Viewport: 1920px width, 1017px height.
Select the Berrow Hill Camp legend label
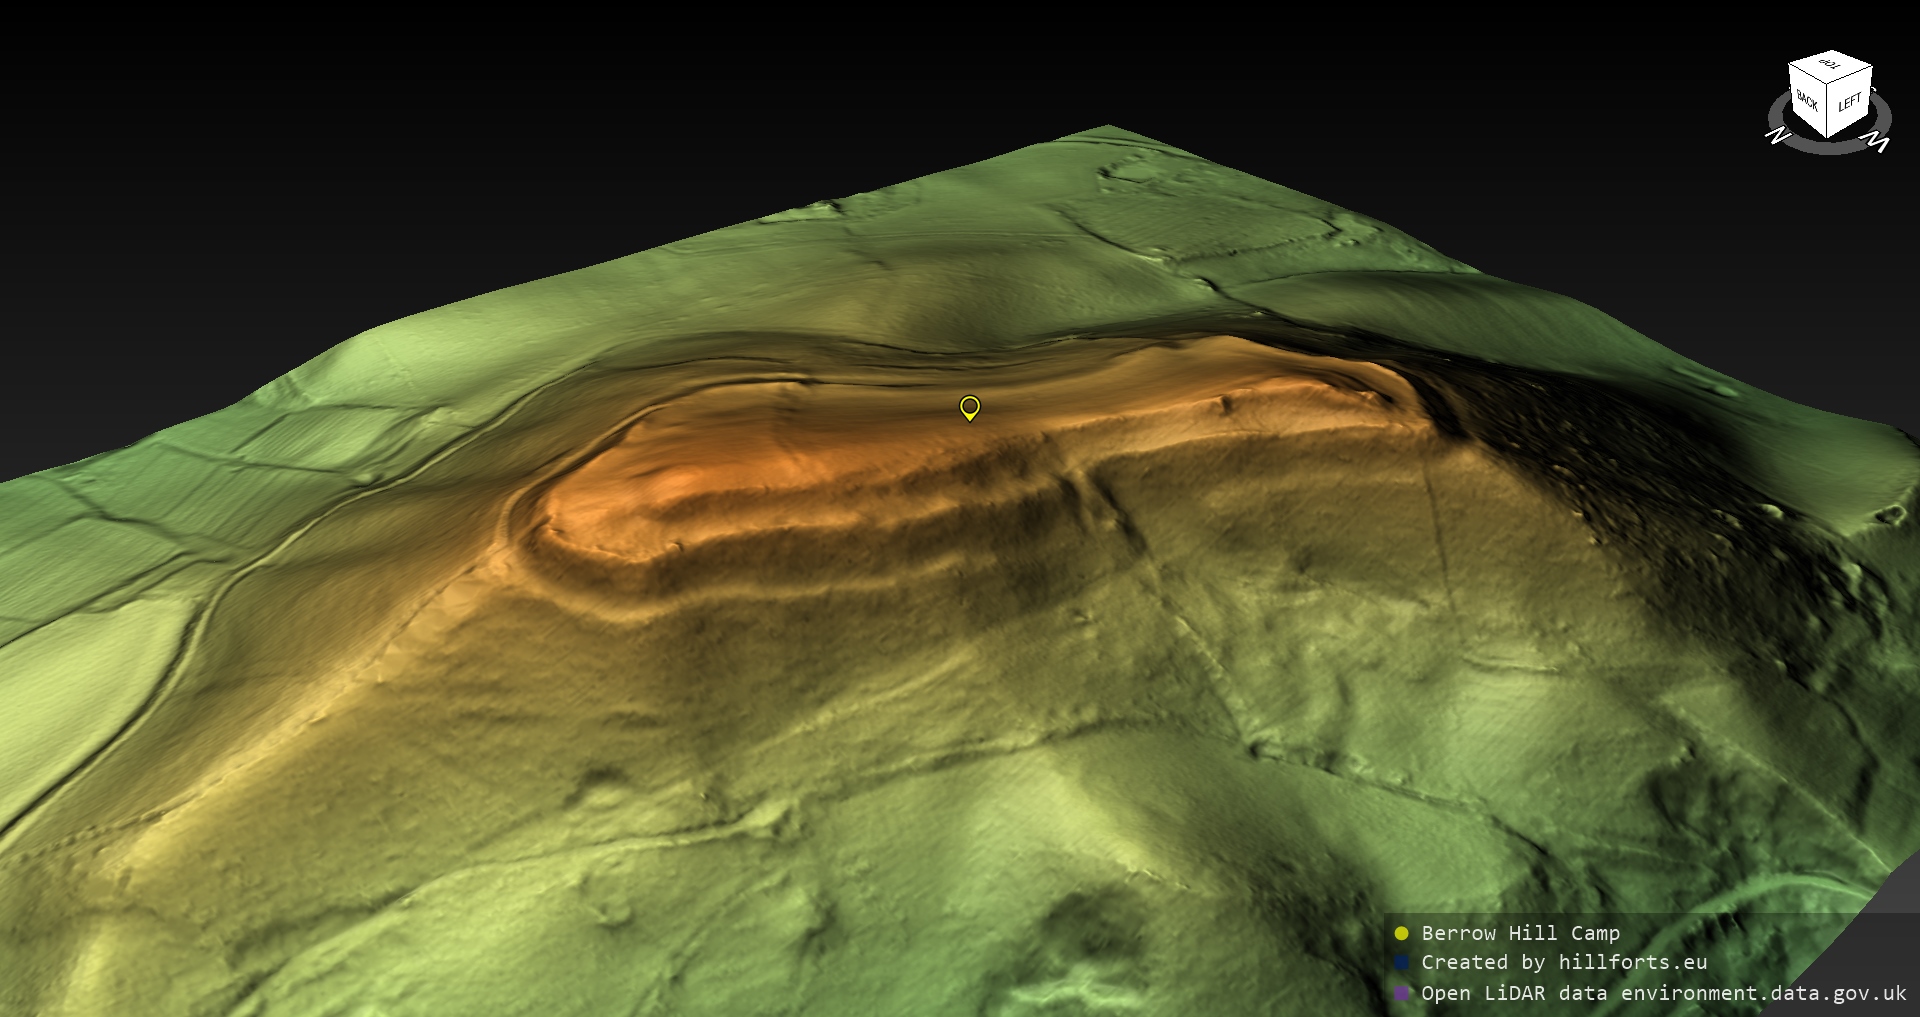pyautogui.click(x=1520, y=933)
